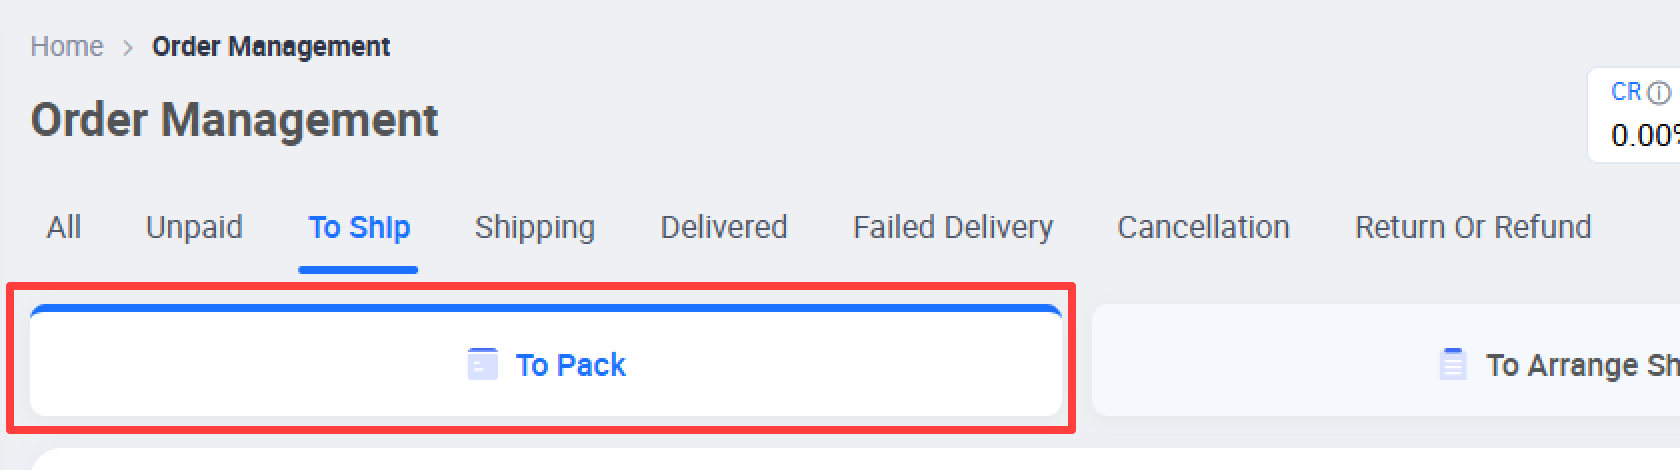Select the To Pack sub-tab label

coord(570,365)
